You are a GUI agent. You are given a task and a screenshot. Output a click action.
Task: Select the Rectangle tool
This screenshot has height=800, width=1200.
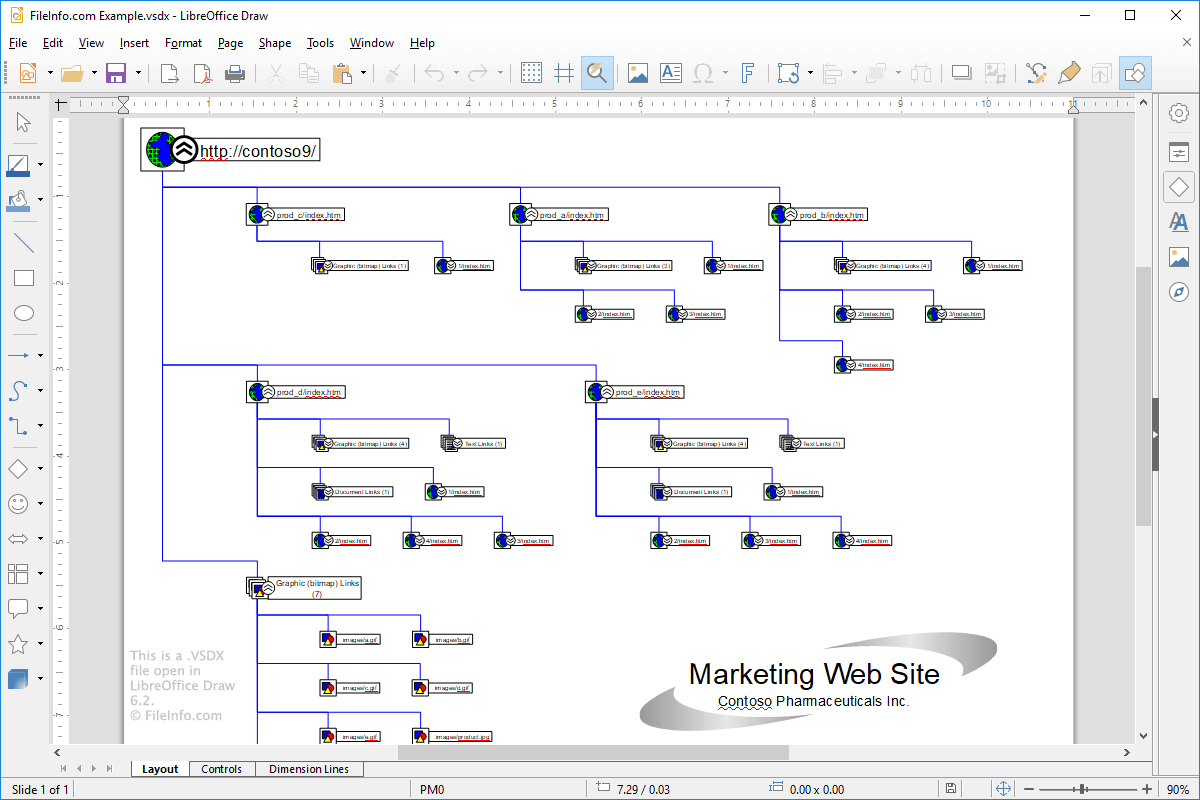23,278
